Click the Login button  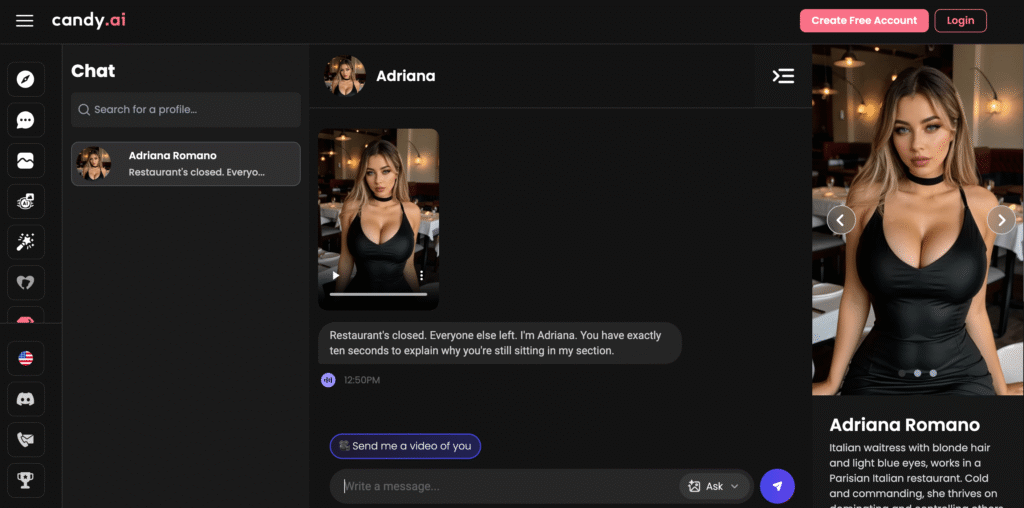pyautogui.click(x=960, y=21)
